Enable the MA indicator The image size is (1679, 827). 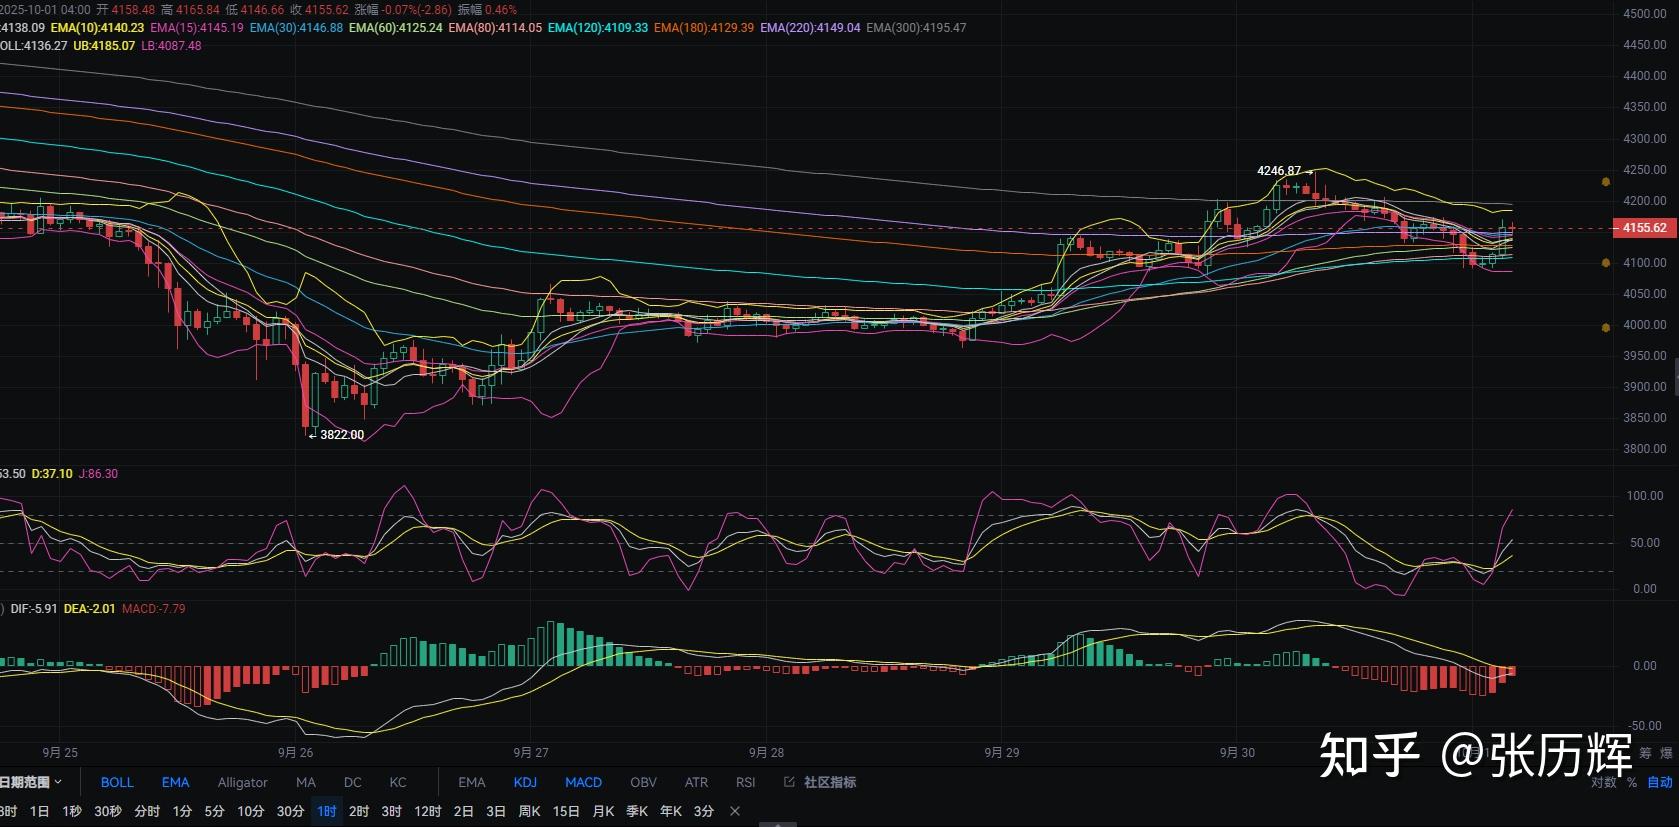(x=306, y=782)
